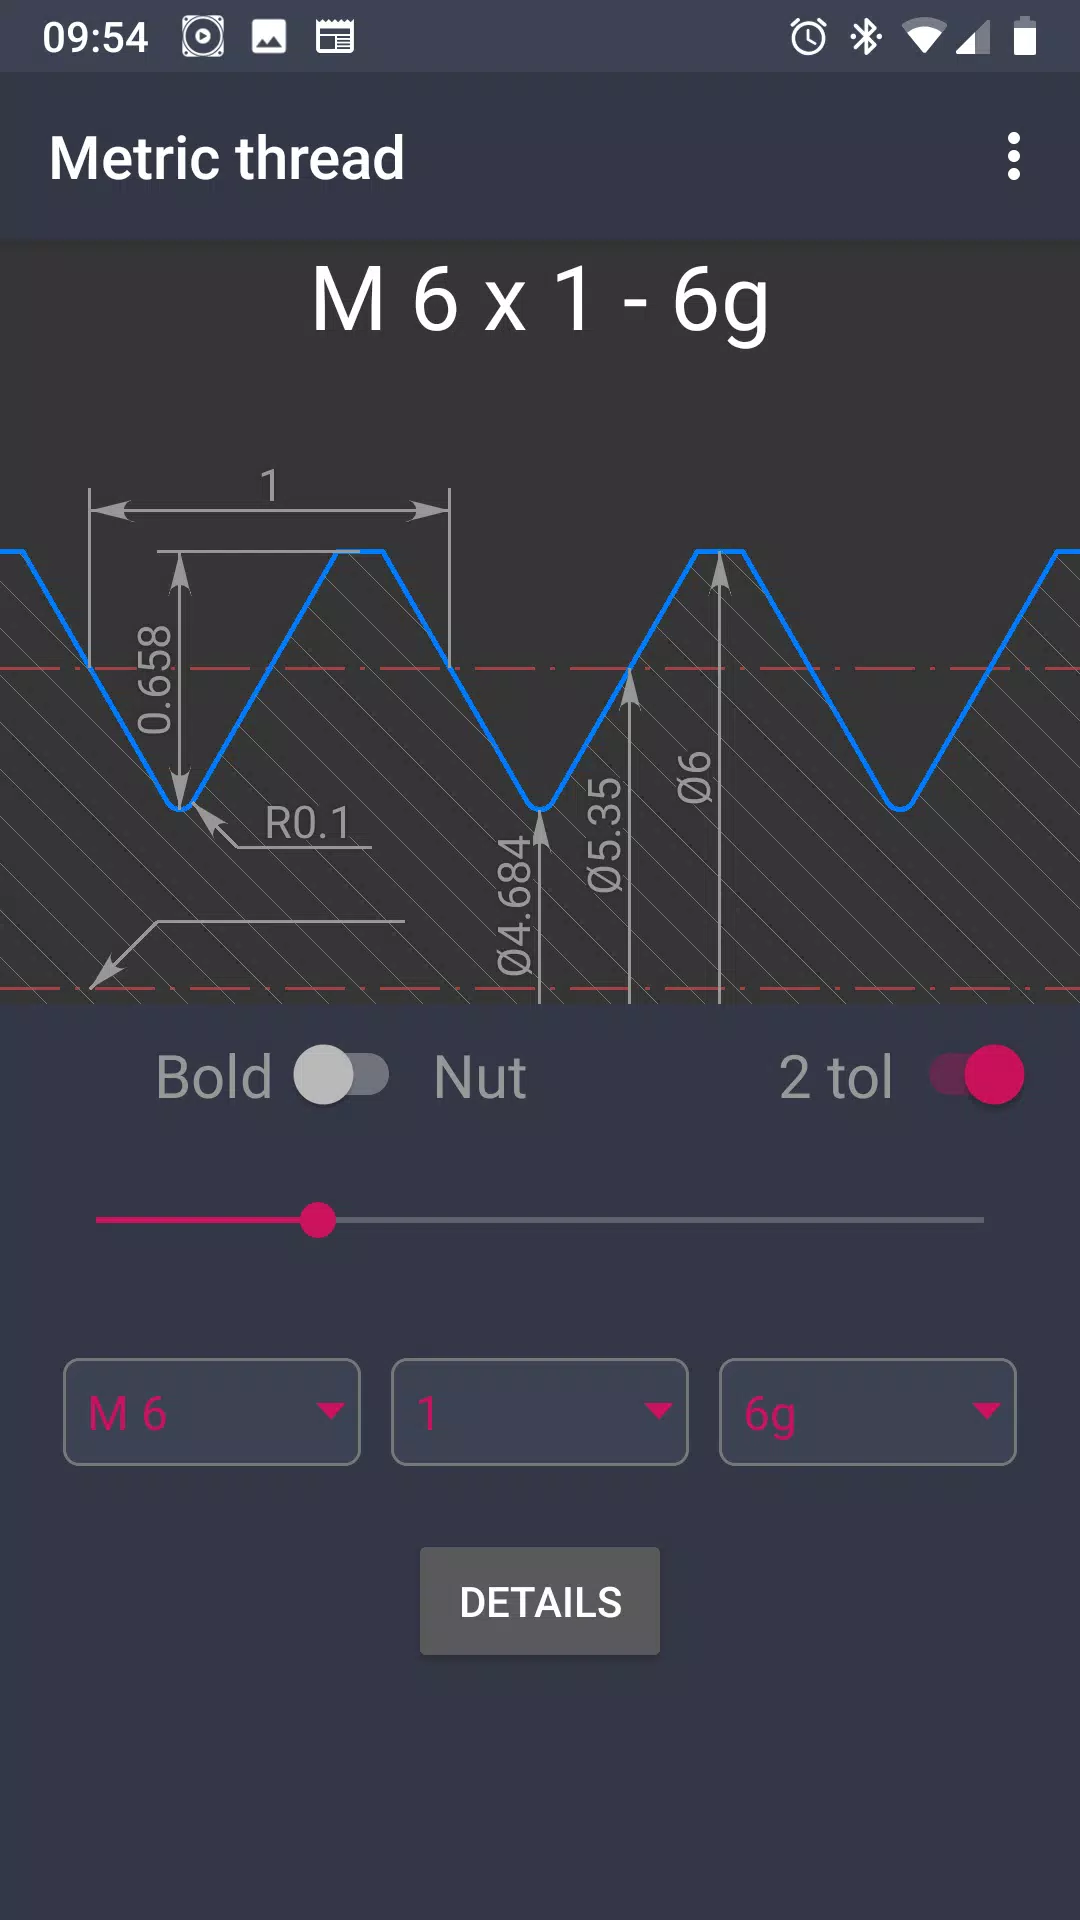Viewport: 1080px width, 1920px height.
Task: Tap the Wi-Fi status icon
Action: [x=923, y=38]
